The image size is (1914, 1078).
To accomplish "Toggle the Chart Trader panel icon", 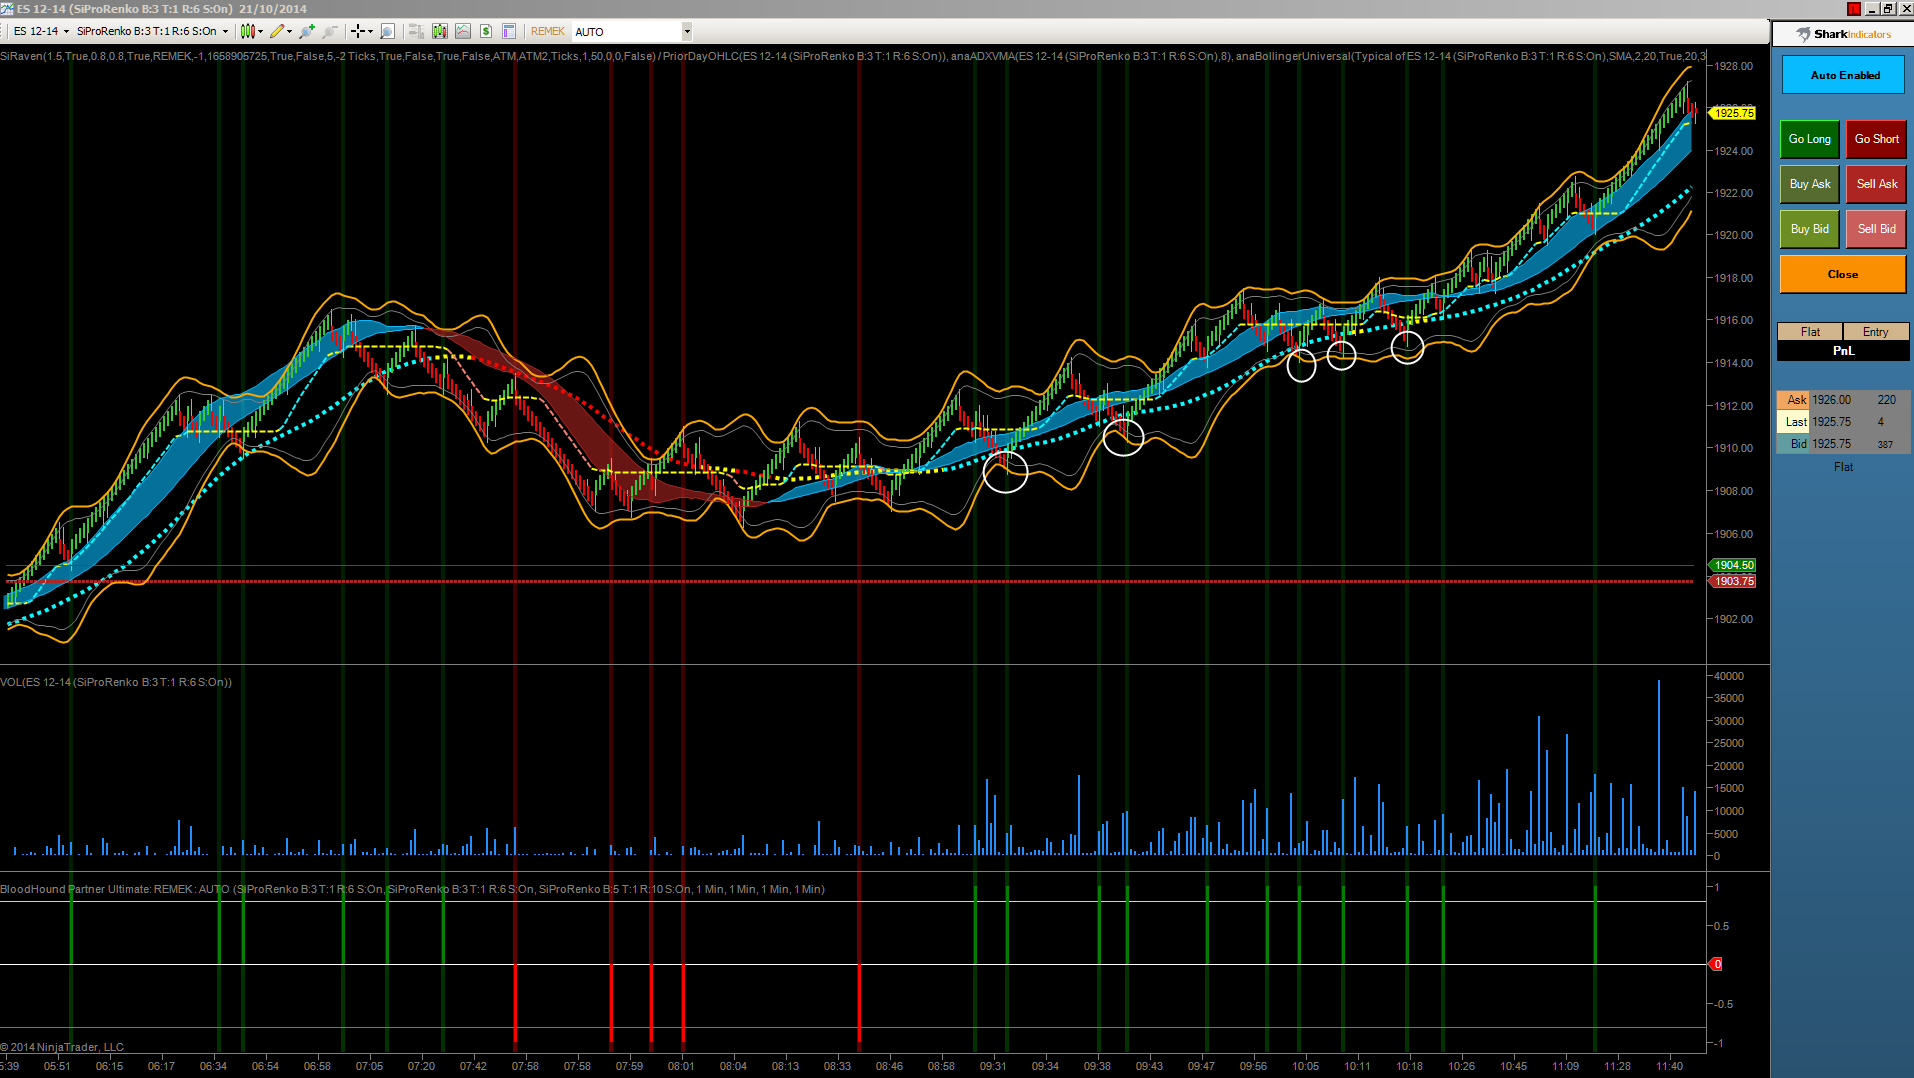I will click(x=416, y=31).
